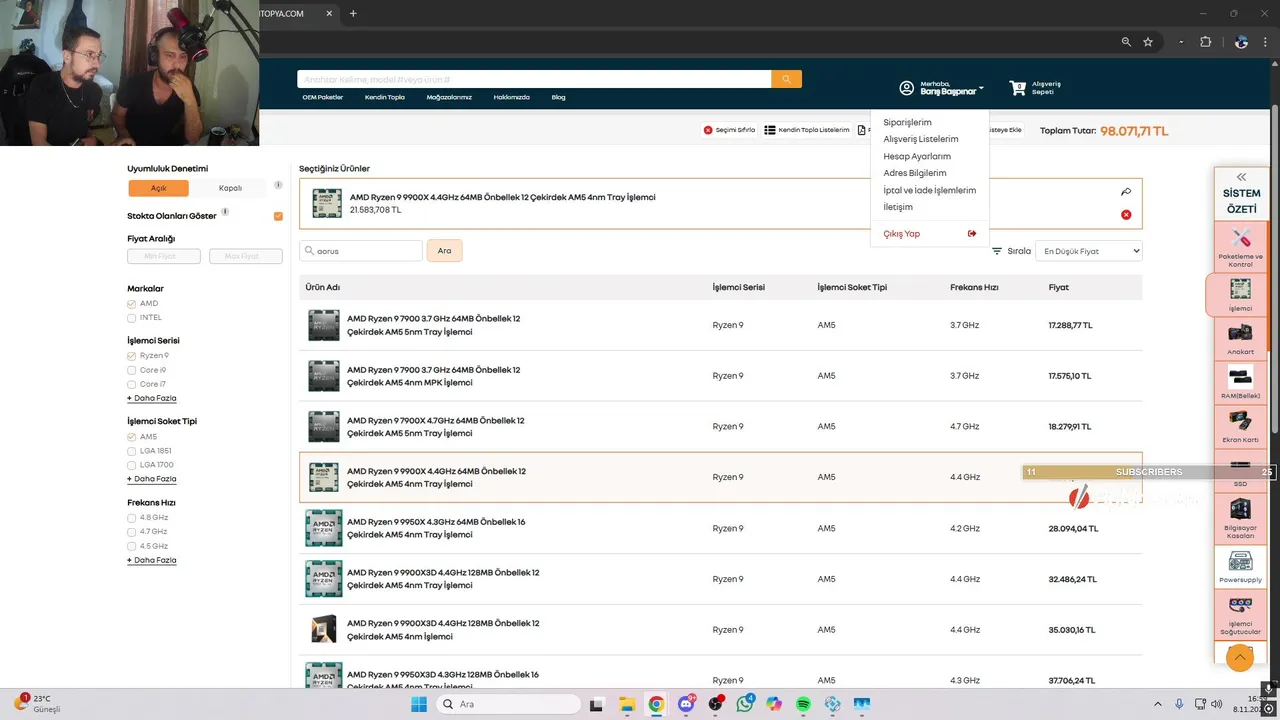Choose Ekran Kartı in system summary
1280x720 pixels.
1241,427
